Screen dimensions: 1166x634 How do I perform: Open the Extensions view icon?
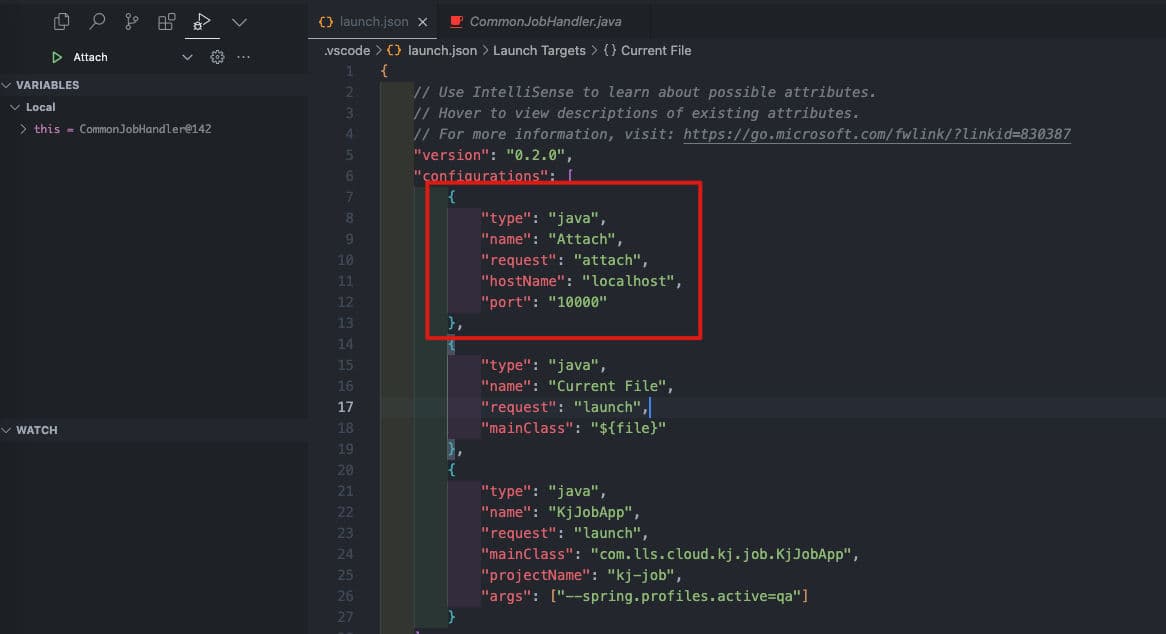(167, 21)
